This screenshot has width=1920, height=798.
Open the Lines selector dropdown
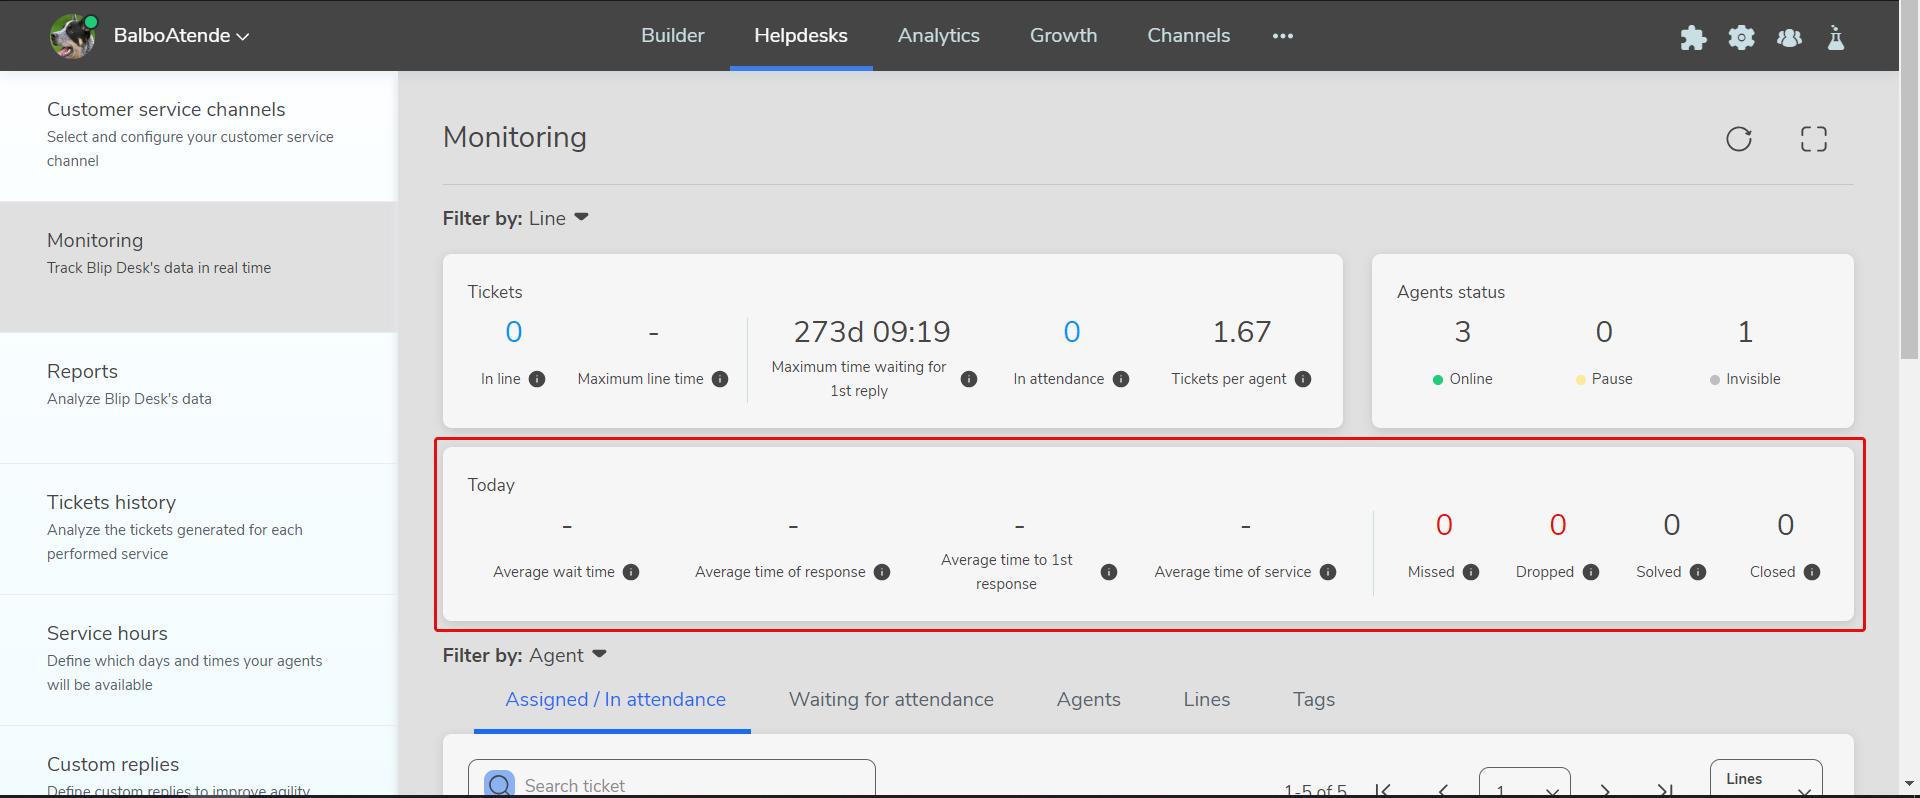click(x=1766, y=779)
